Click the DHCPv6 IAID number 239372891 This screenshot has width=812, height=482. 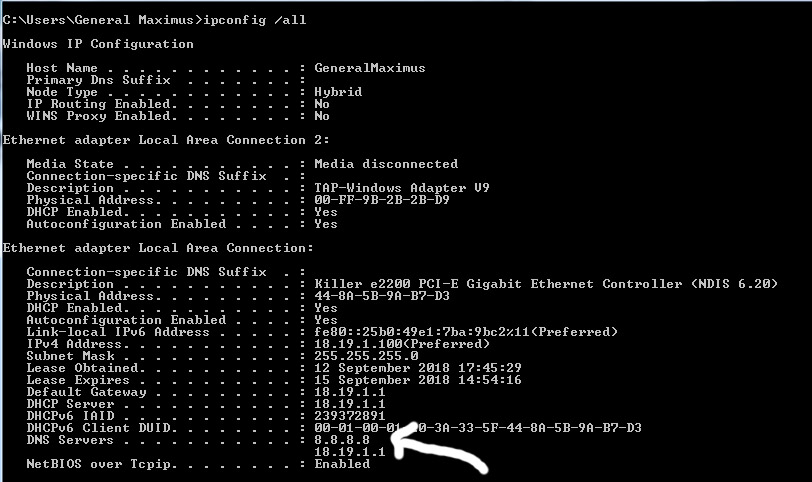[350, 416]
